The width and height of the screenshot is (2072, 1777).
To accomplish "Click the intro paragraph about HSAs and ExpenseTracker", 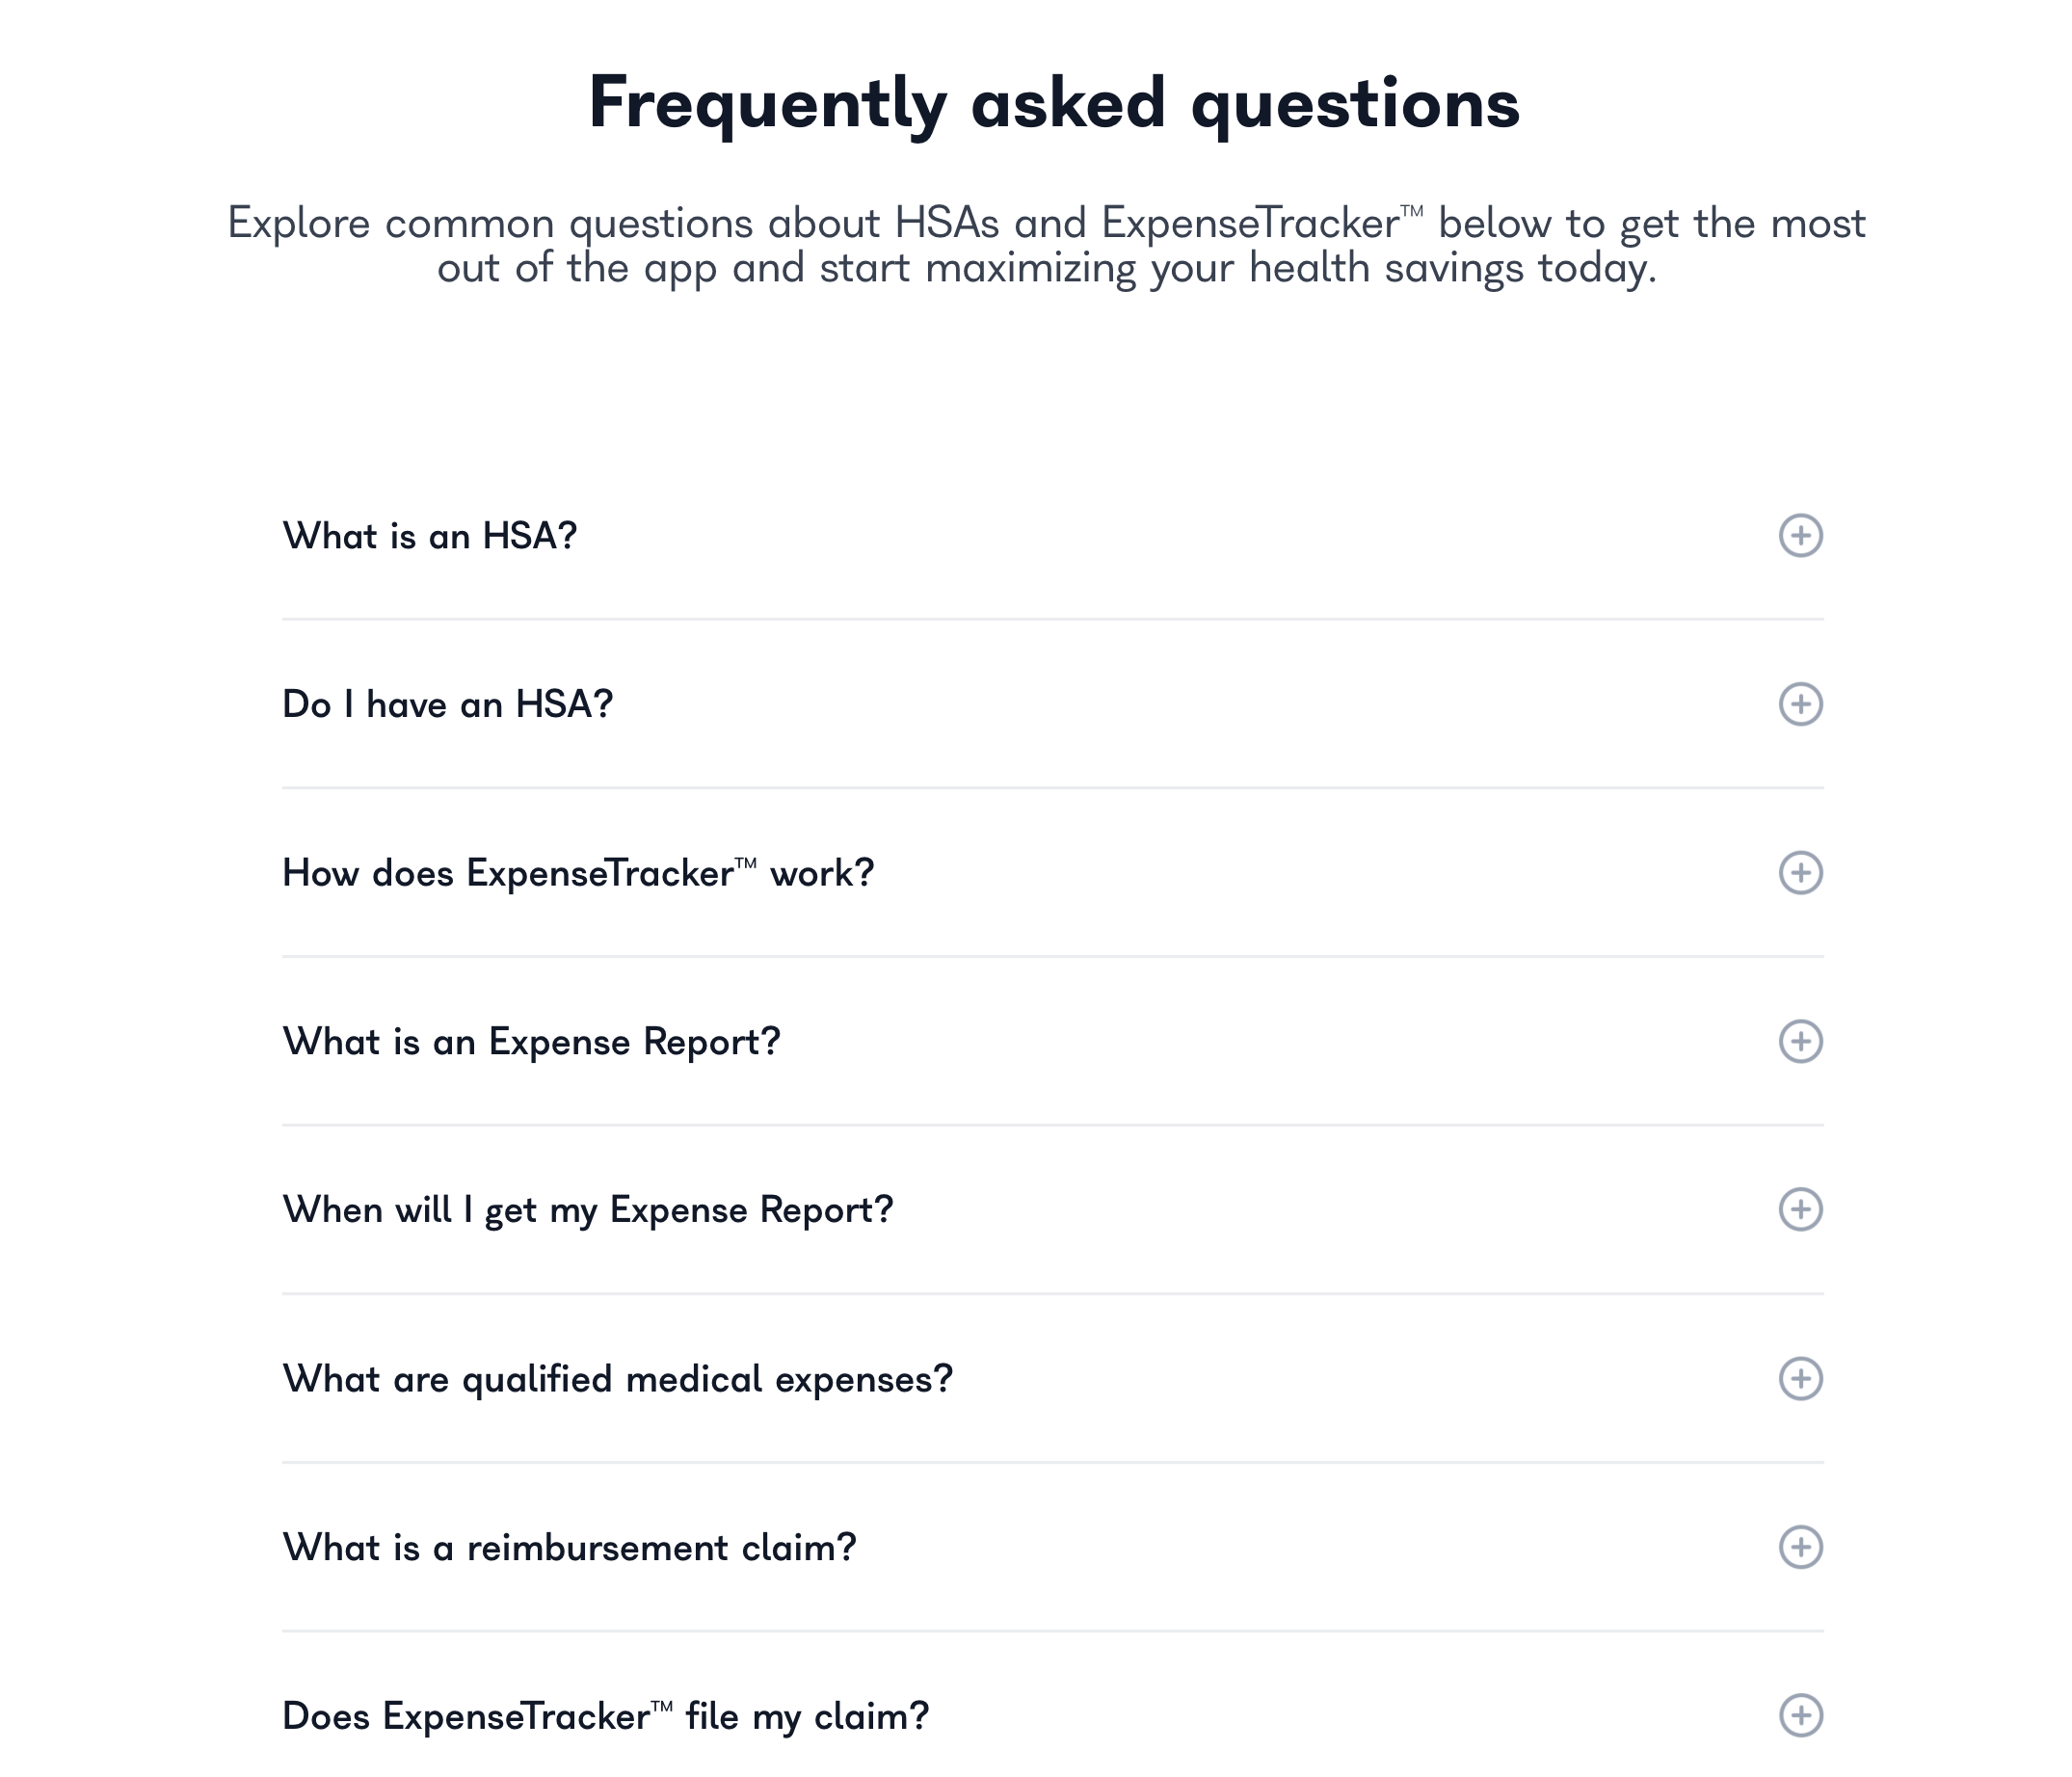I will (x=1046, y=245).
